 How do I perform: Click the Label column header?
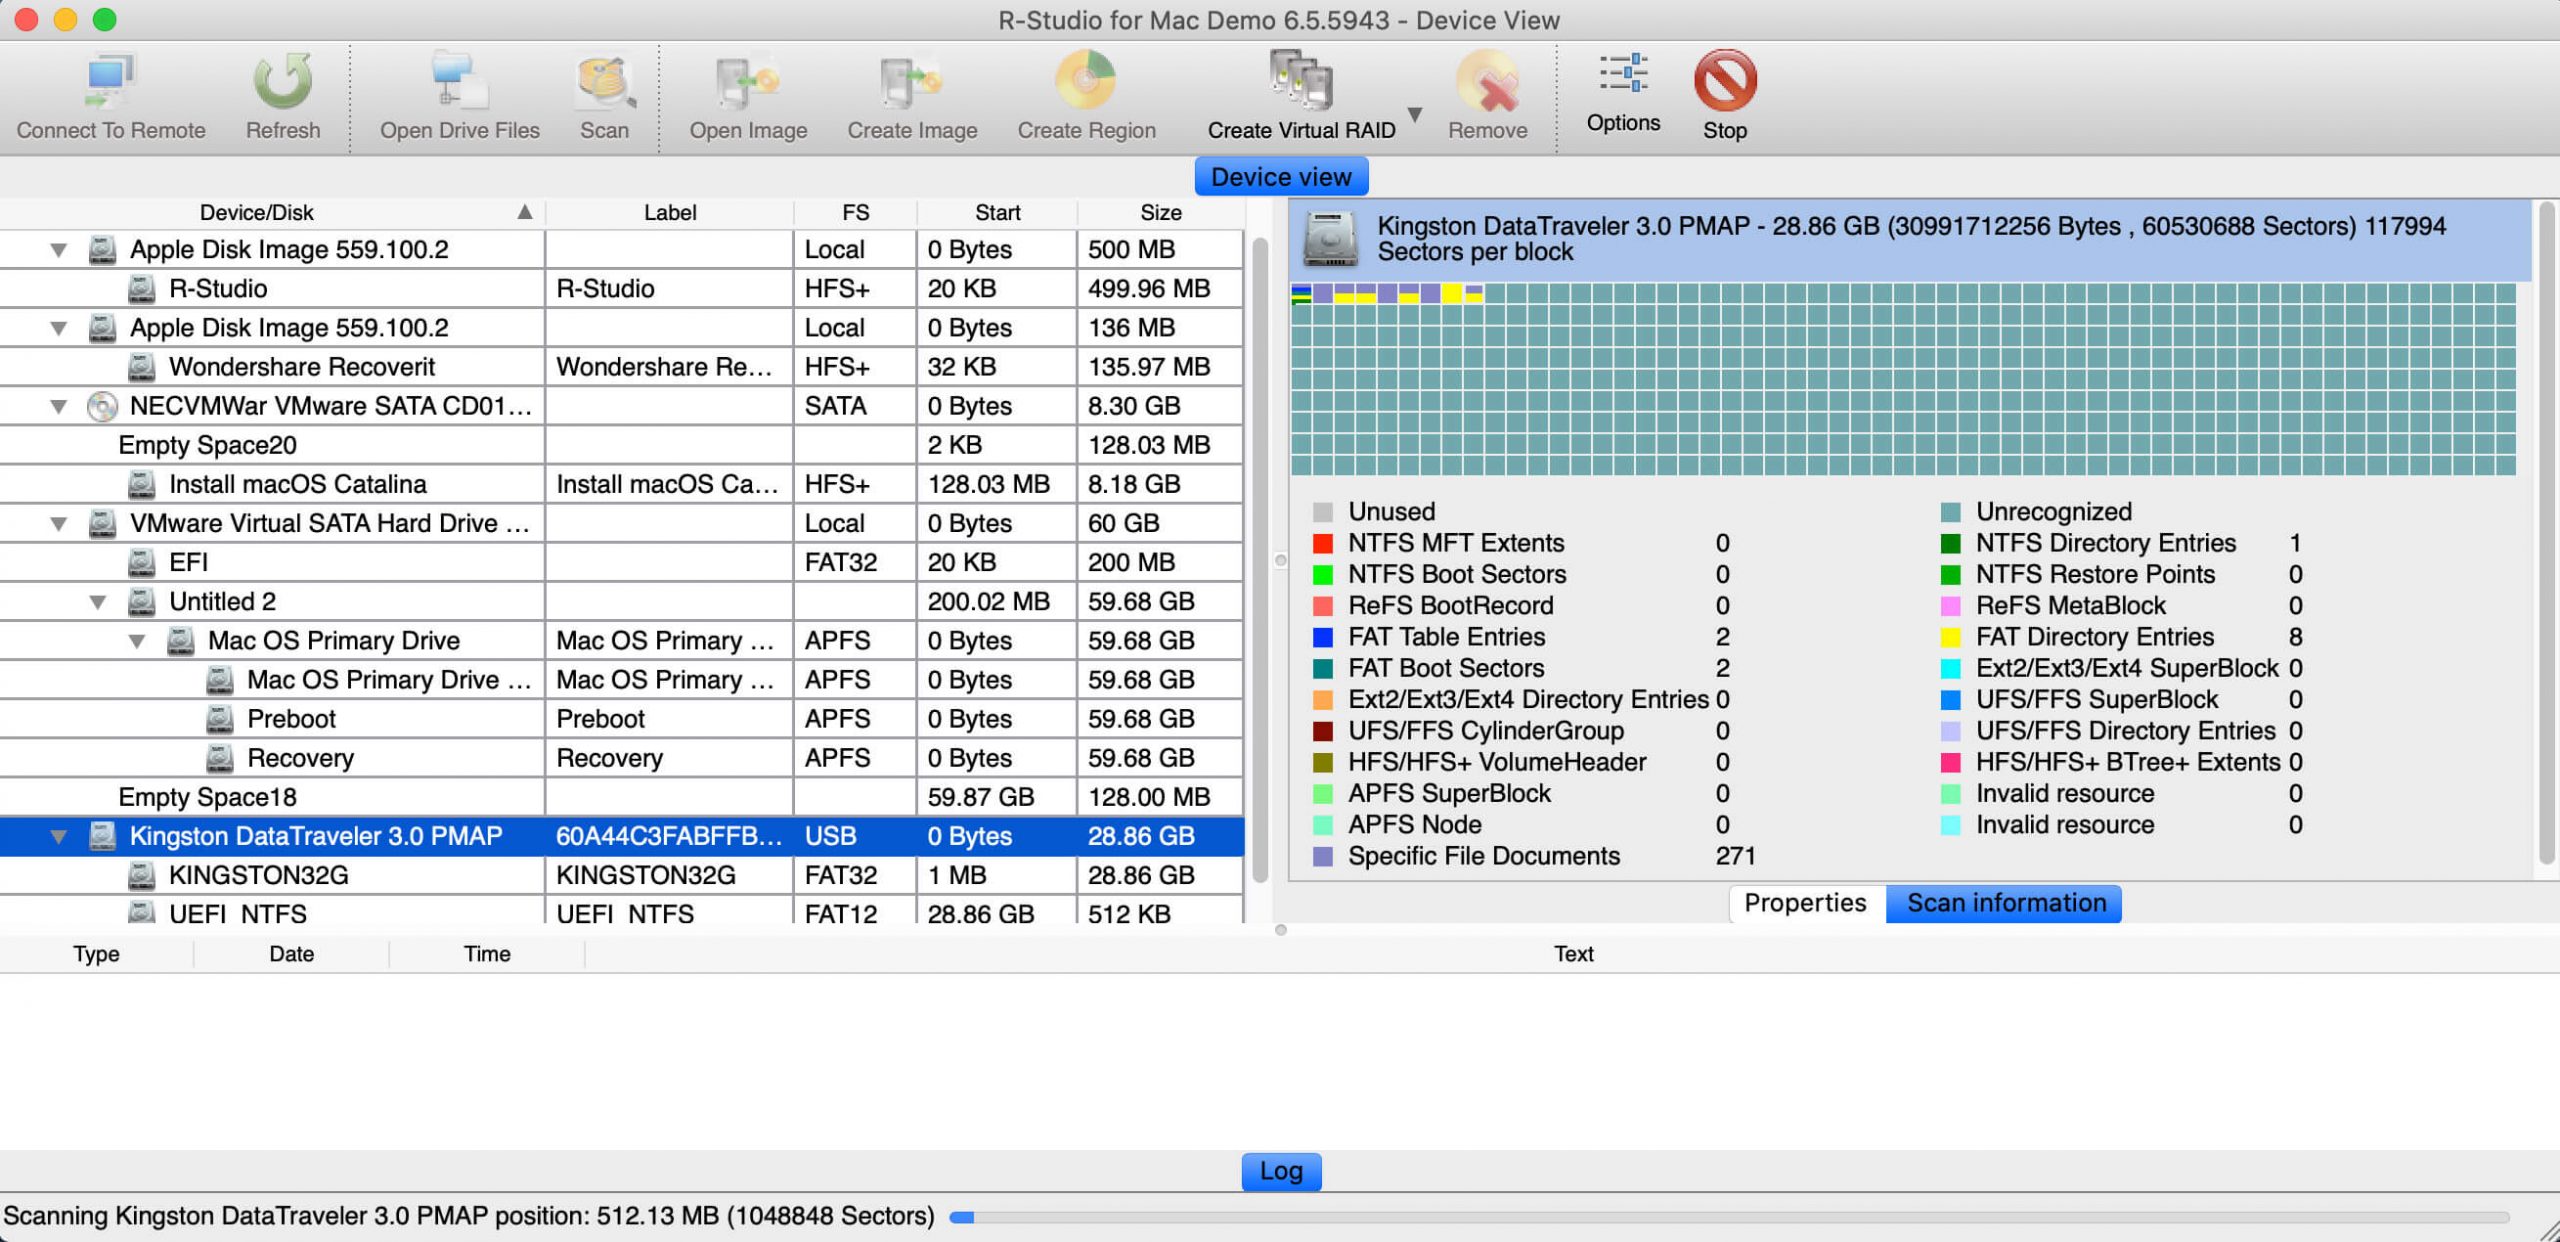tap(669, 212)
